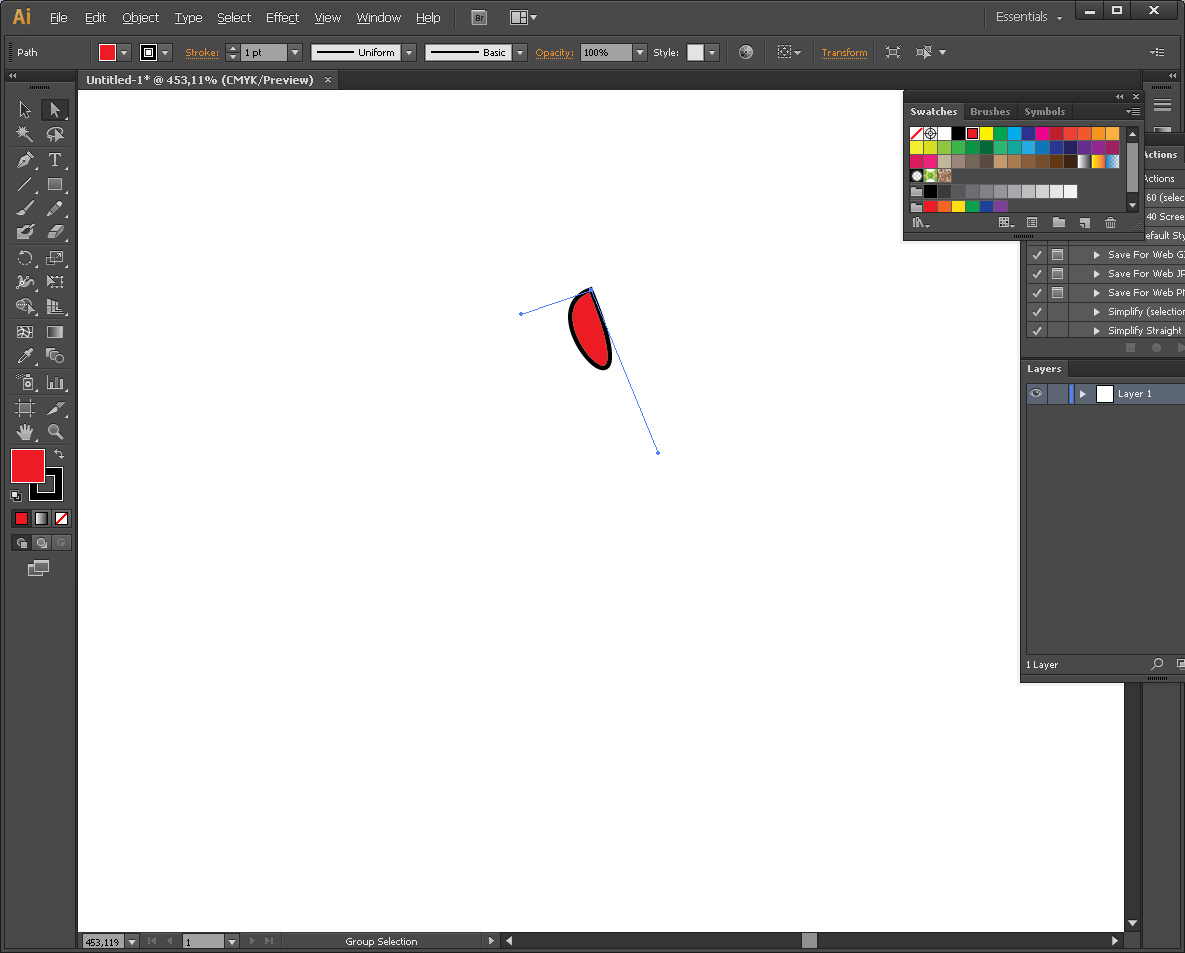The height and width of the screenshot is (953, 1185).
Task: Open the File menu
Action: 58,17
